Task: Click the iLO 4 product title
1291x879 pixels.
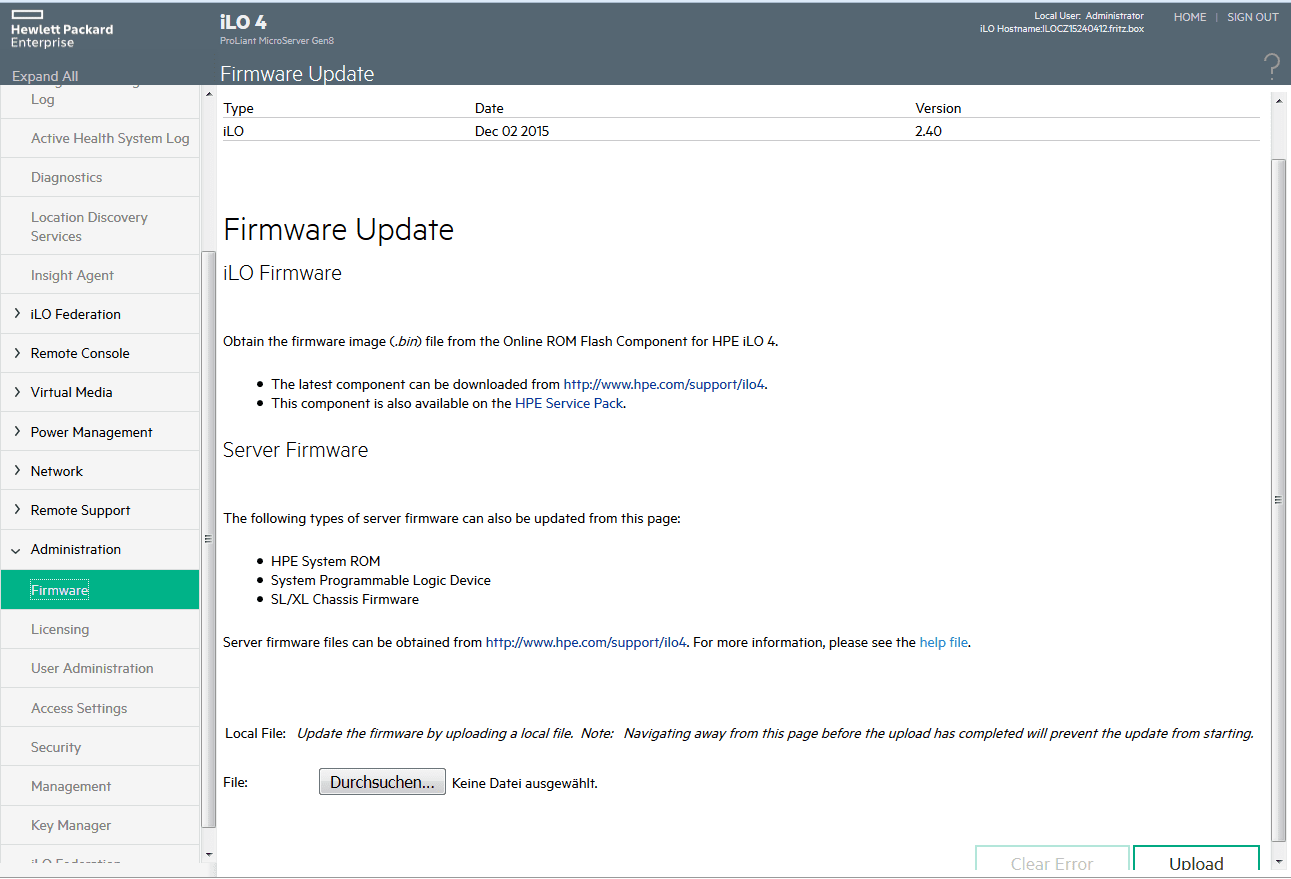Action: tap(244, 22)
